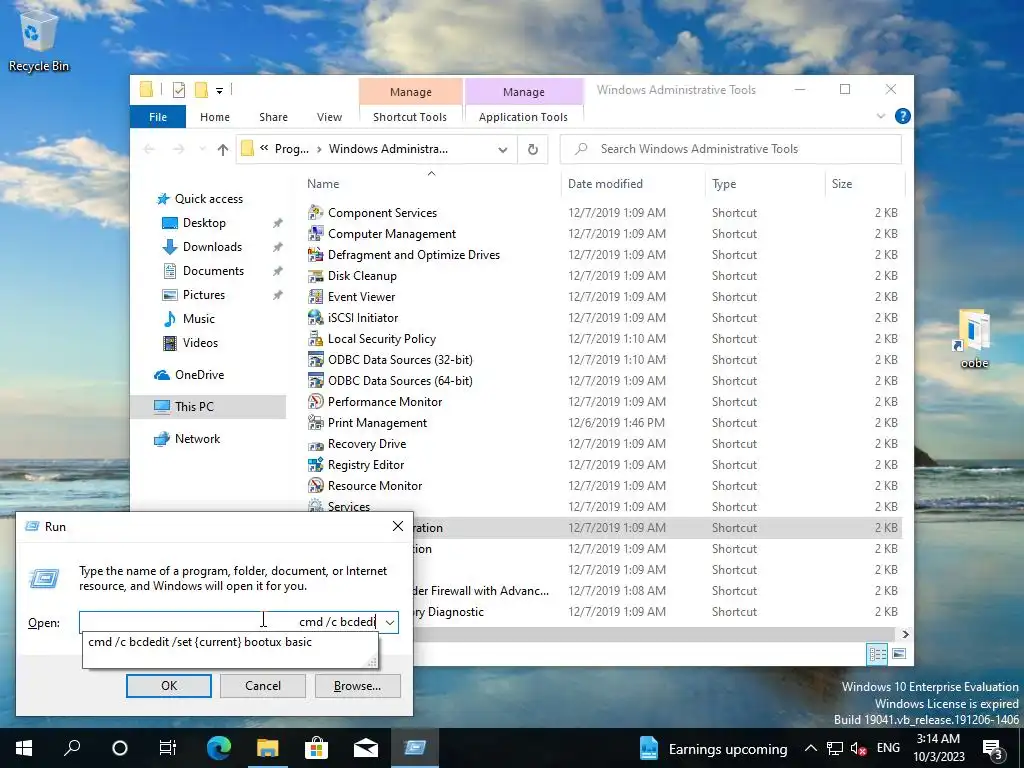Click the Recovery Drive icon
The image size is (1024, 768).
pos(315,444)
